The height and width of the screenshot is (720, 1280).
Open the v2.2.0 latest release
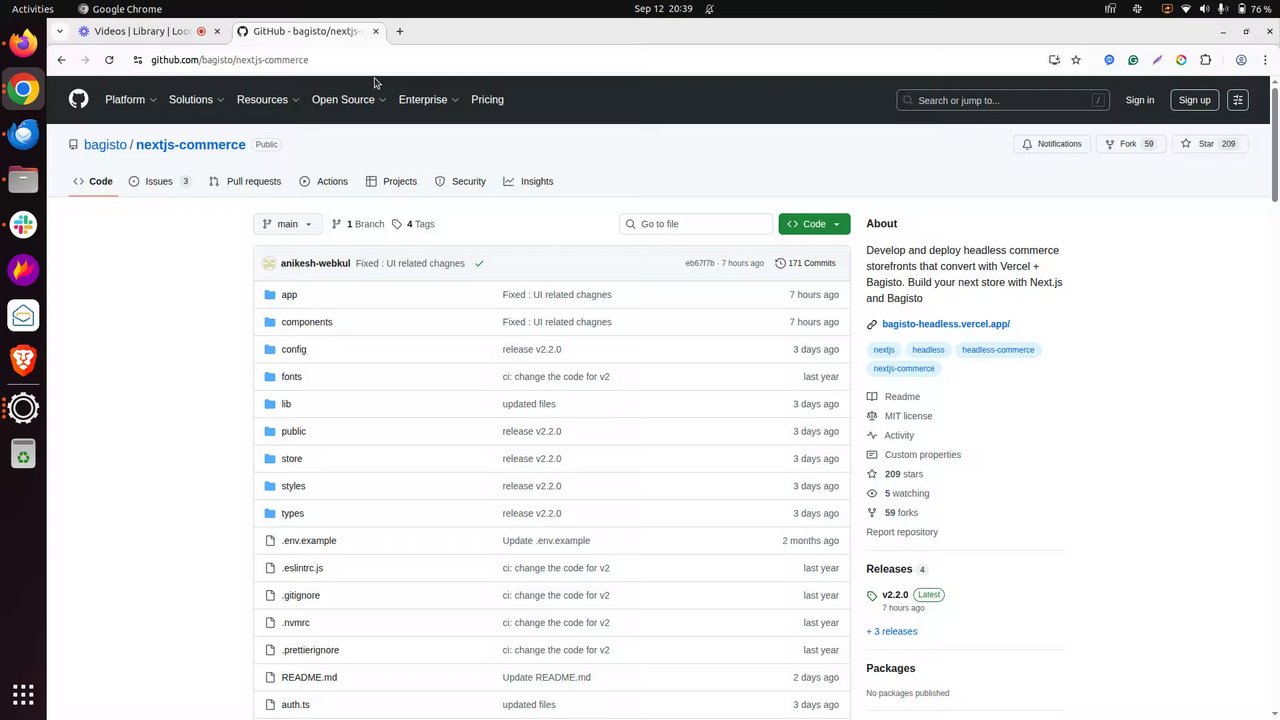(895, 594)
